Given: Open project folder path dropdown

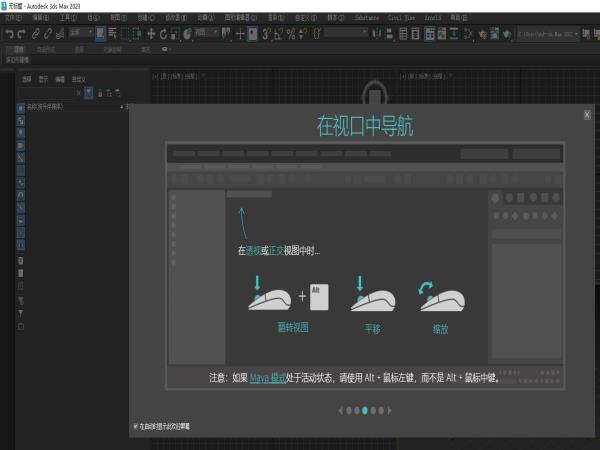Looking at the screenshot, I should coord(547,34).
